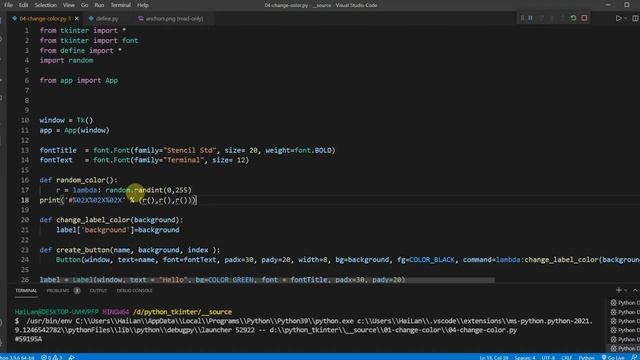Start the Go Live server
This screenshot has width=640, height=360.
pos(613,358)
